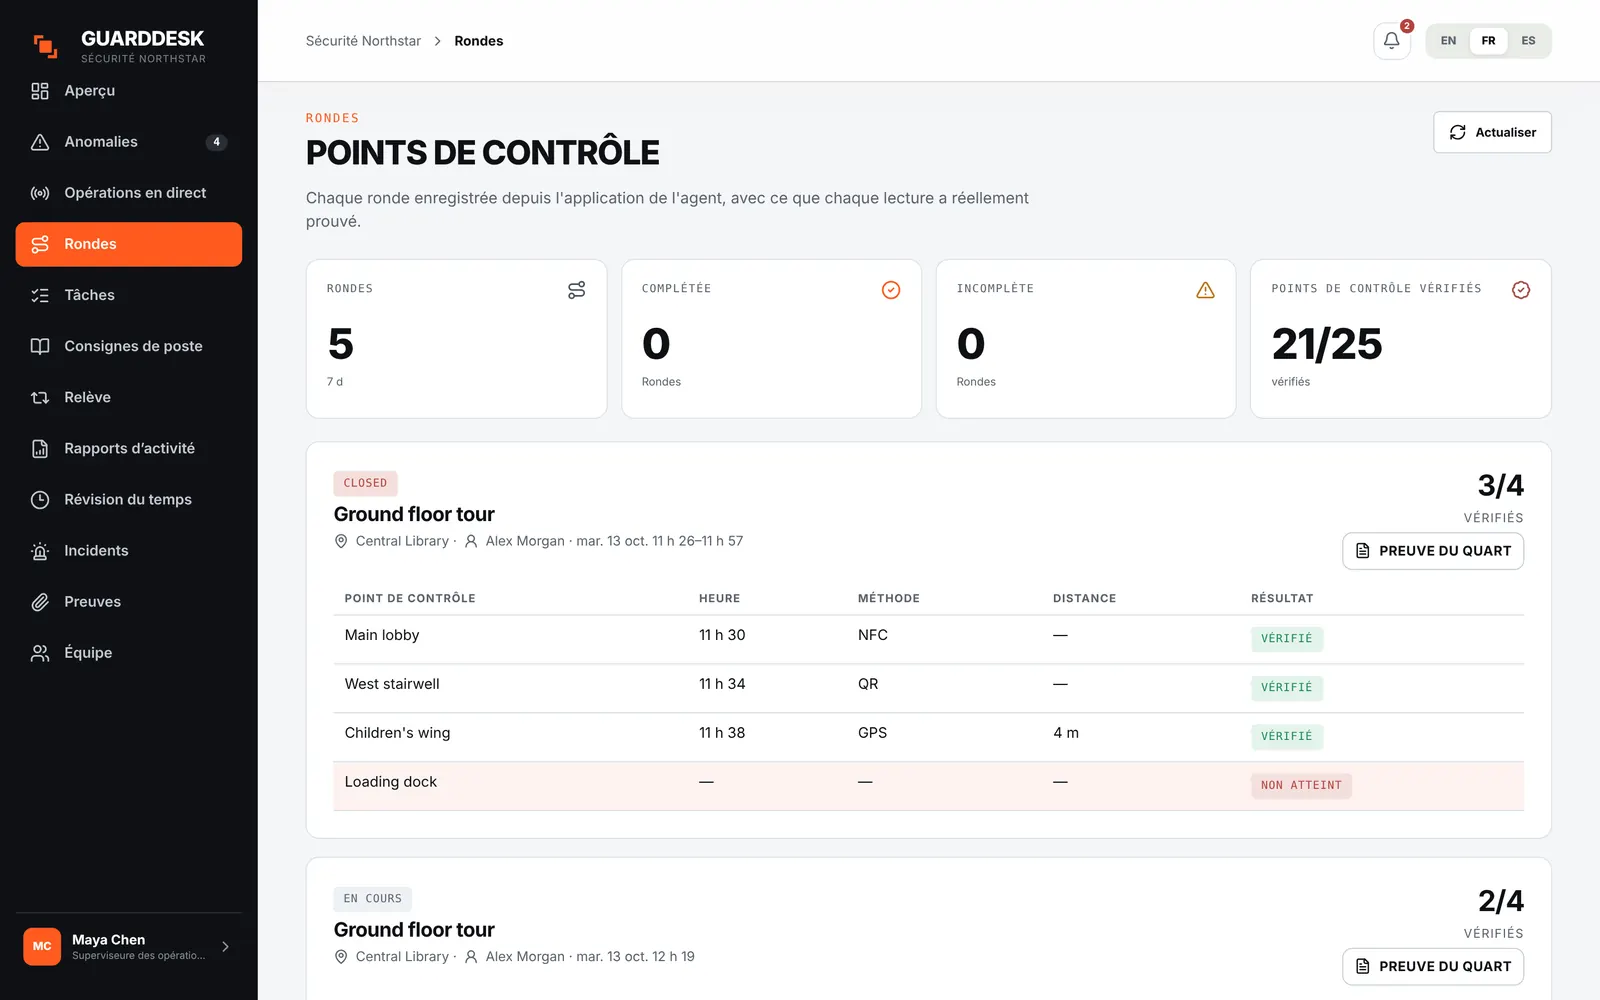
Task: Click the Anomalies warning triangle icon
Action: 40,142
